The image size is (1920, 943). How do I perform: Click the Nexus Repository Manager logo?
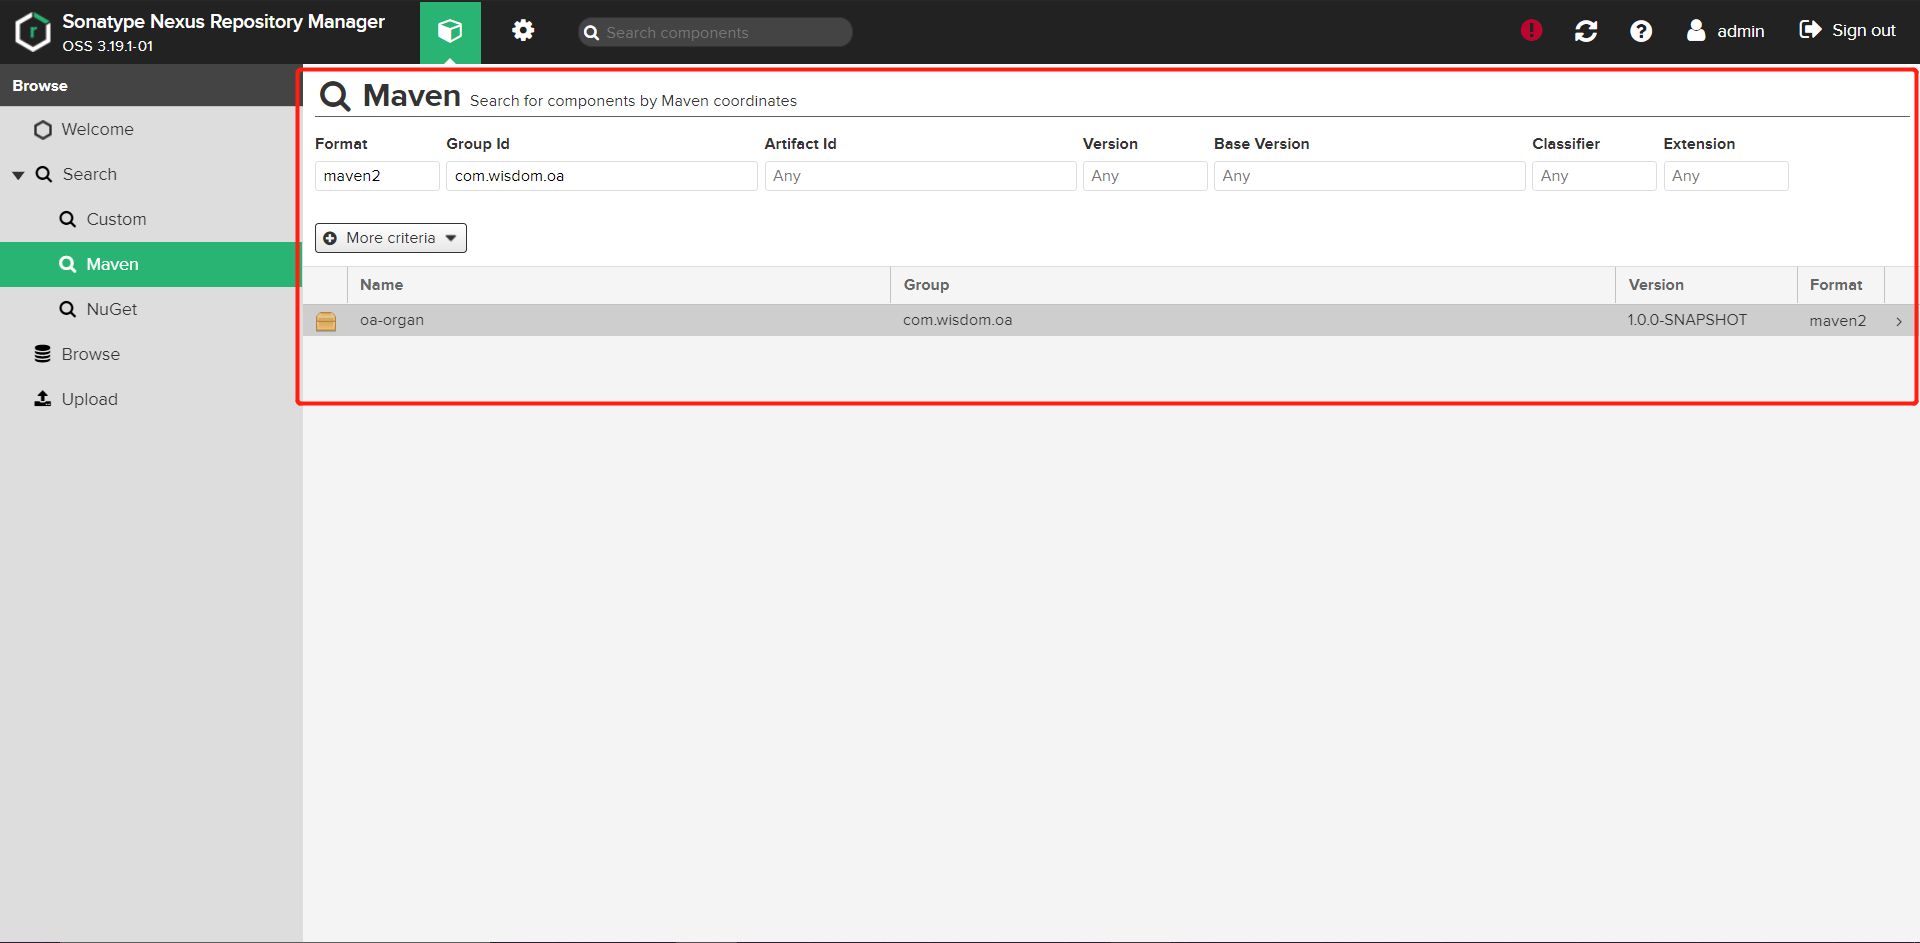coord(33,32)
